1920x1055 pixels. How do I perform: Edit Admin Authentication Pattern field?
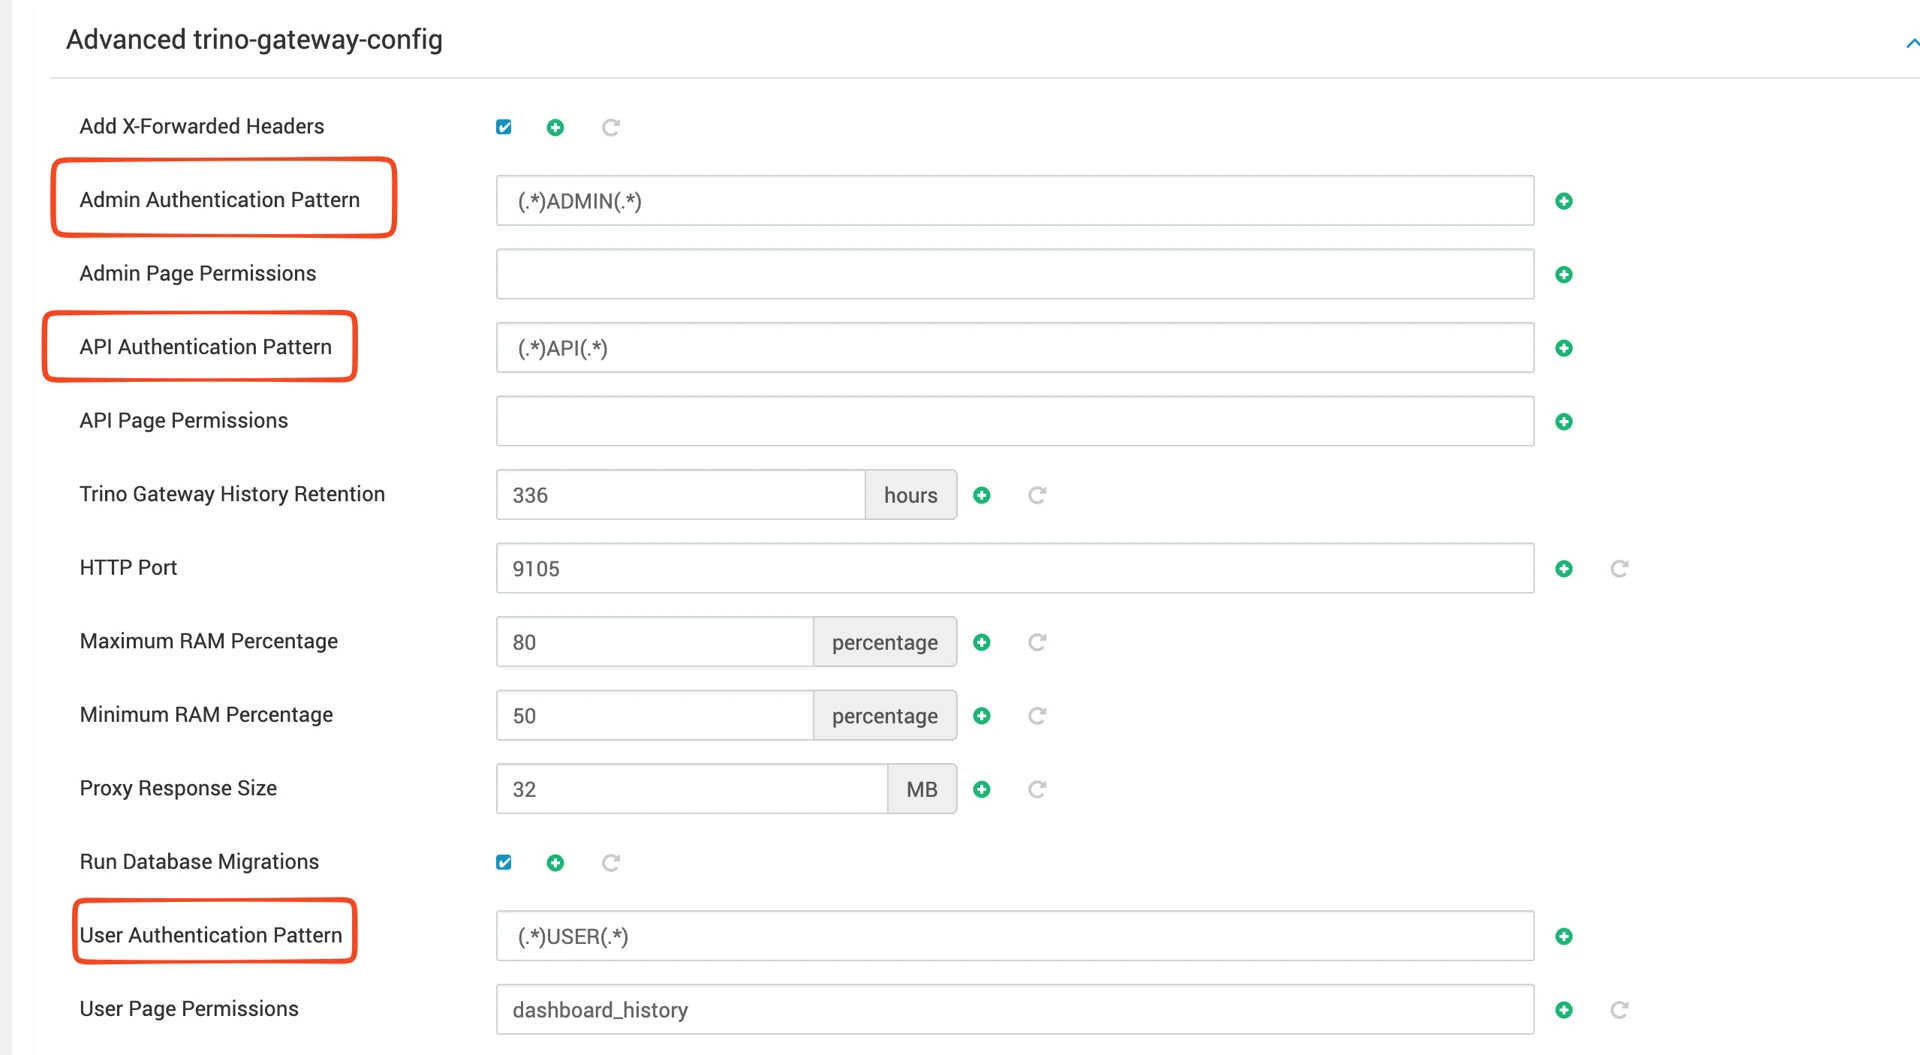tap(1015, 201)
